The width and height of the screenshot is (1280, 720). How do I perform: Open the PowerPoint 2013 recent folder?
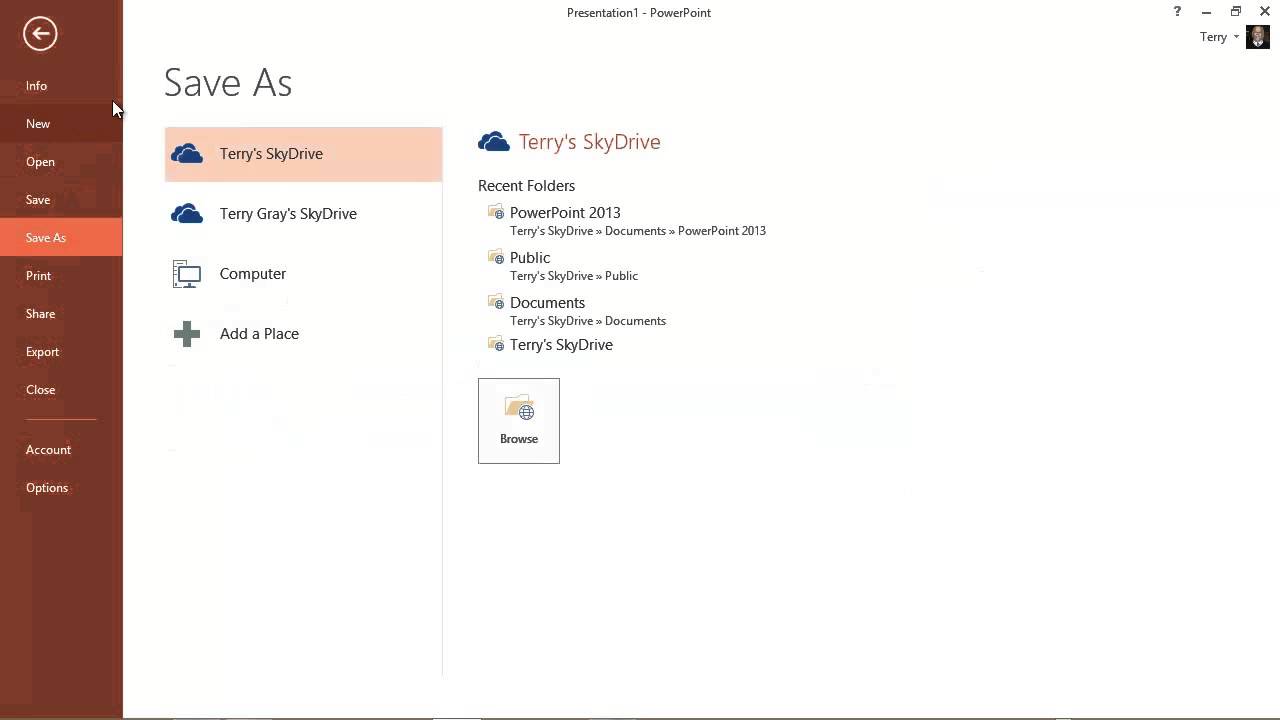click(565, 213)
